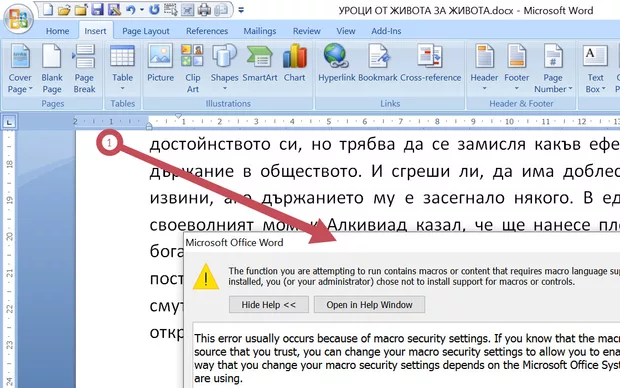Expand the Page Number menu
This screenshot has width=620, height=388.
click(x=553, y=69)
